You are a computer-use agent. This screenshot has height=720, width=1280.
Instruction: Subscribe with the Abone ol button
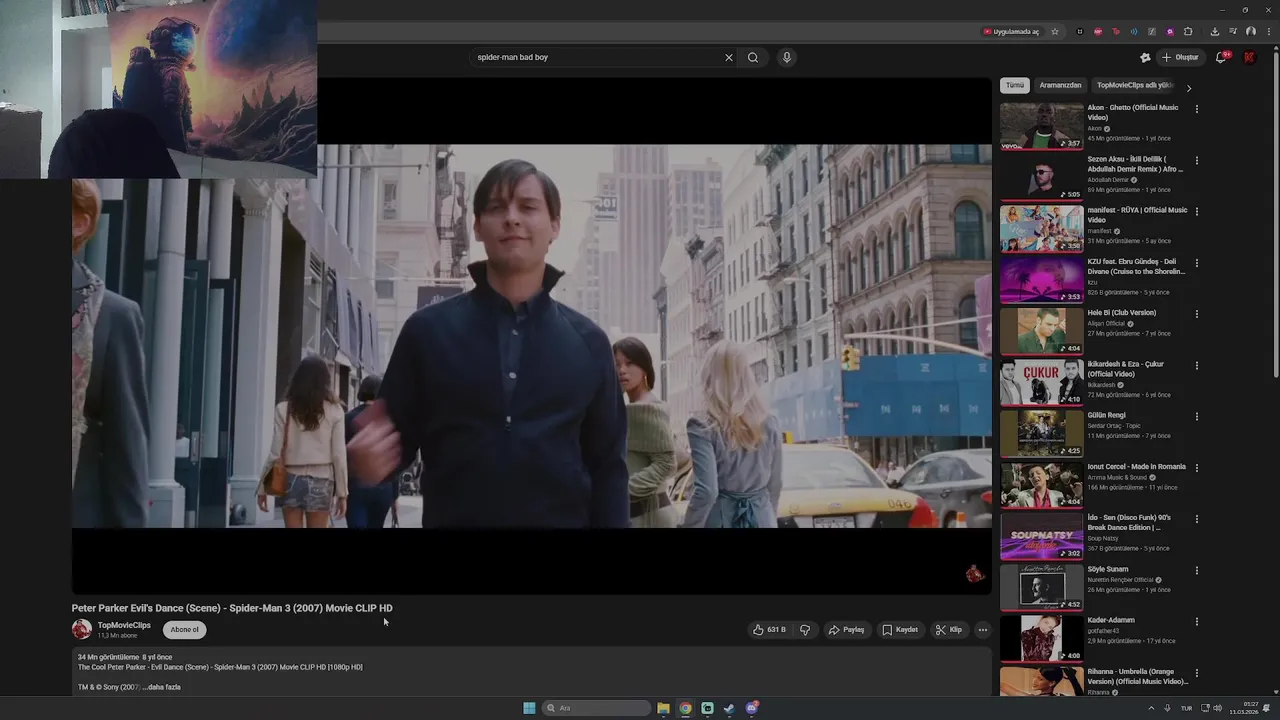[185, 630]
